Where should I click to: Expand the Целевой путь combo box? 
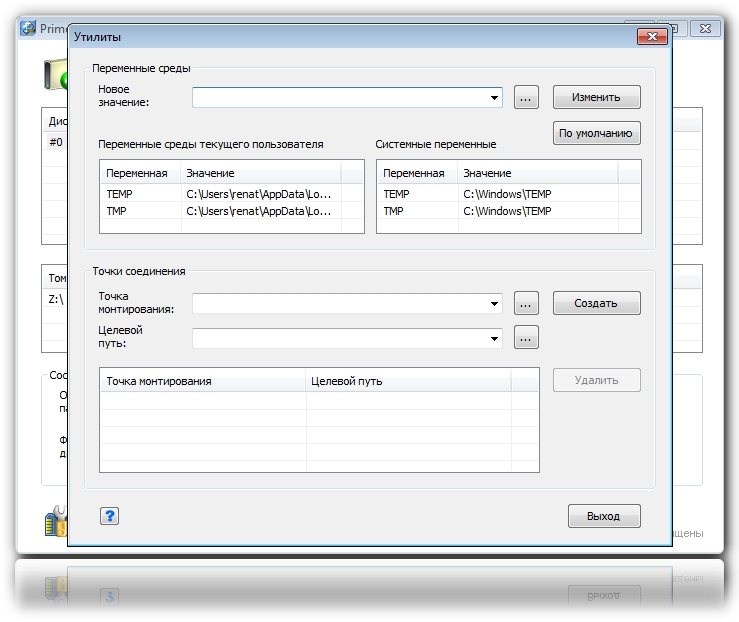[x=495, y=339]
